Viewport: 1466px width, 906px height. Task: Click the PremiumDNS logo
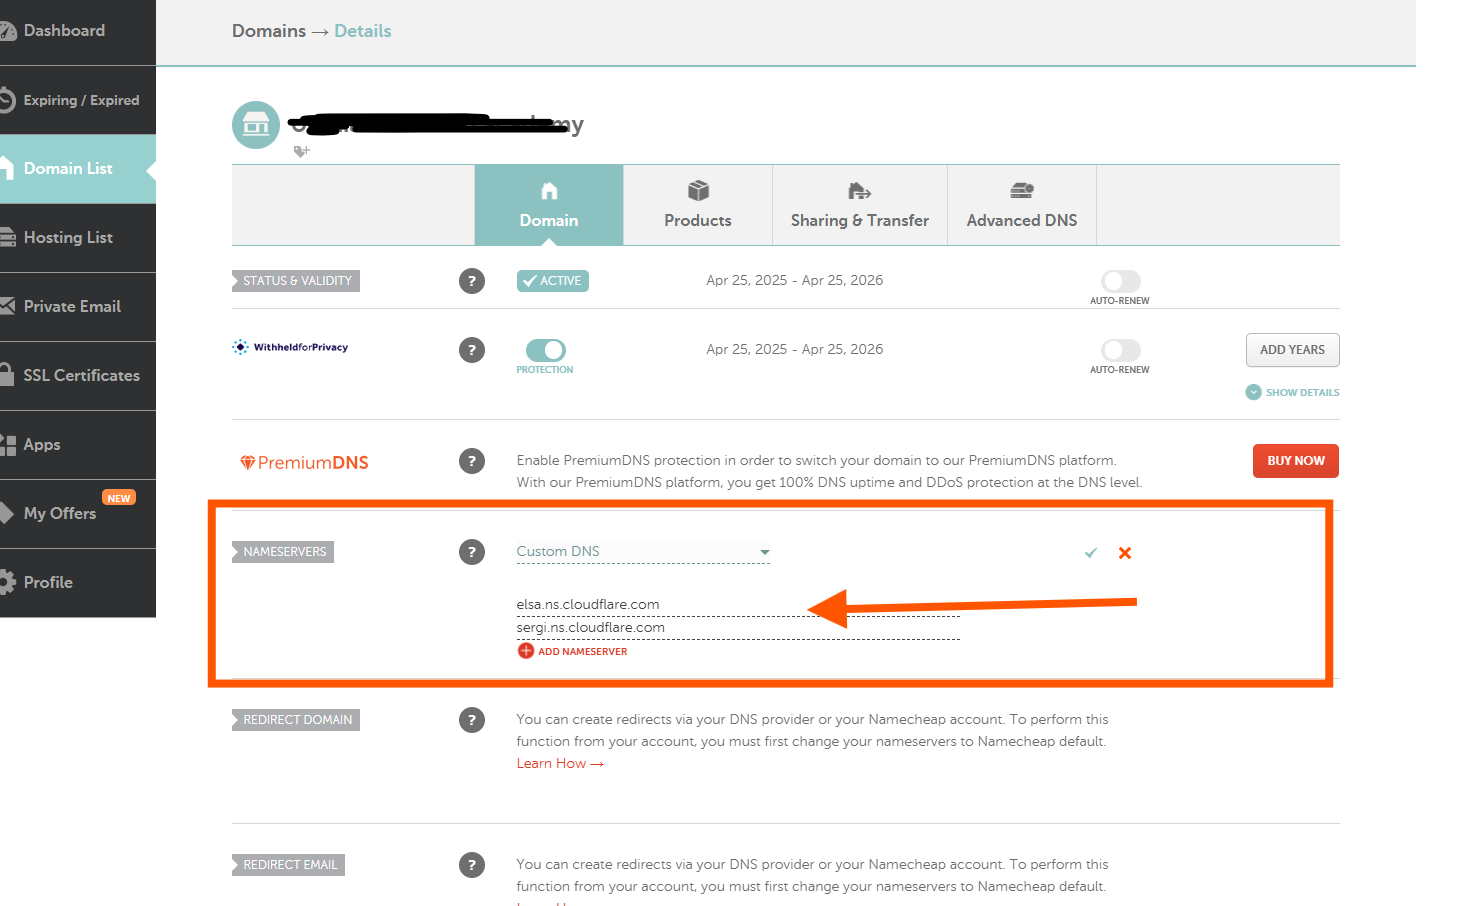point(304,462)
